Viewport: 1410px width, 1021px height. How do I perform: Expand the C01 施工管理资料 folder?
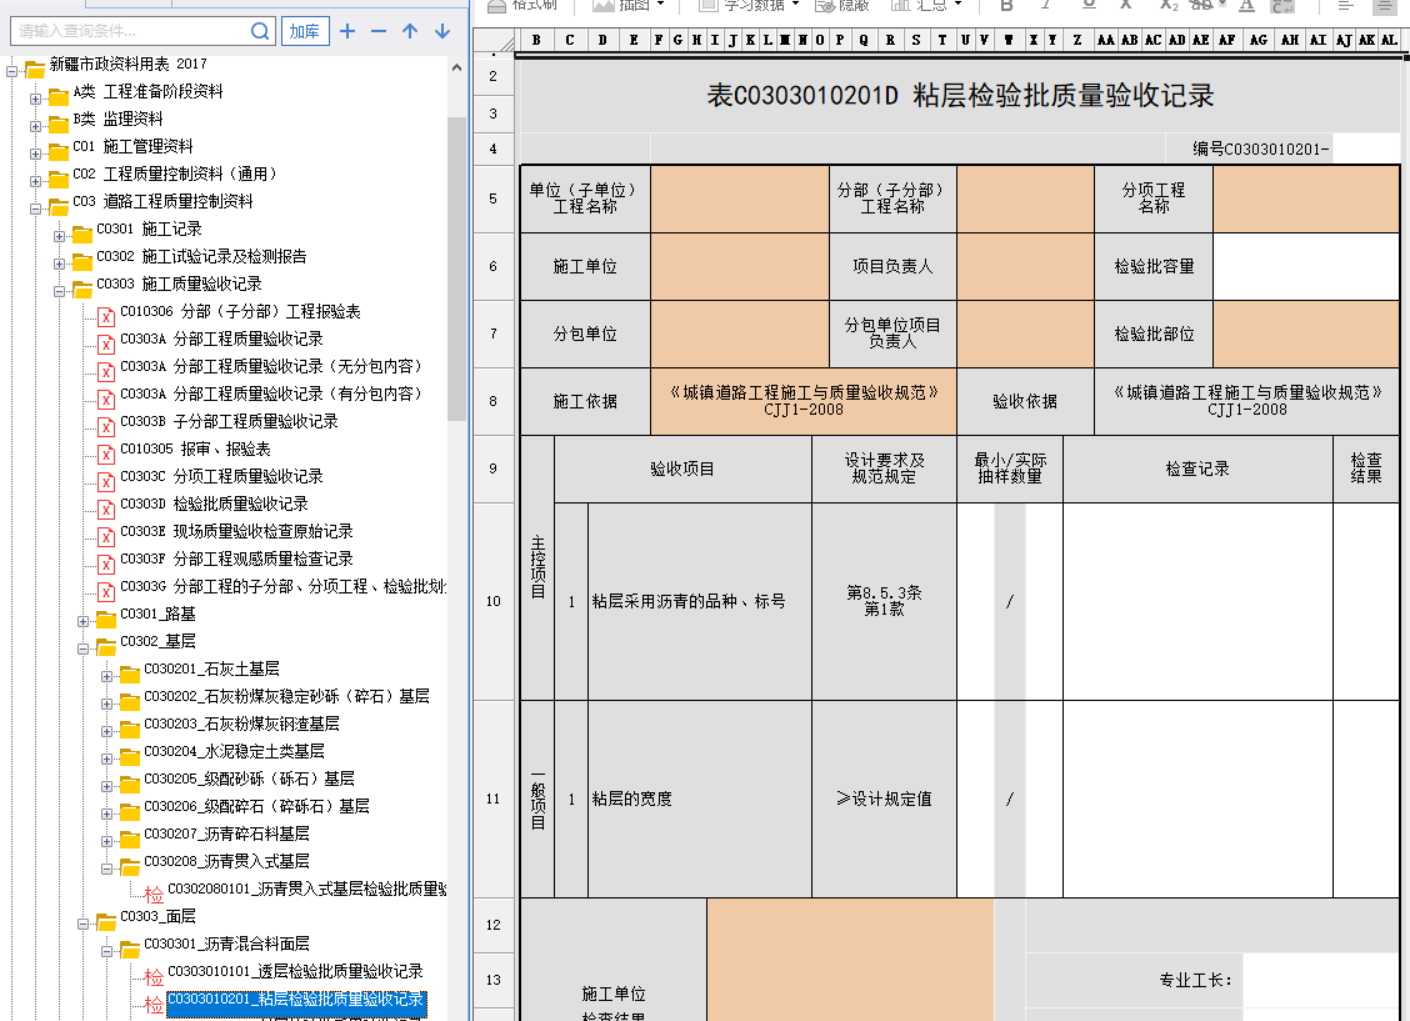[x=36, y=154]
